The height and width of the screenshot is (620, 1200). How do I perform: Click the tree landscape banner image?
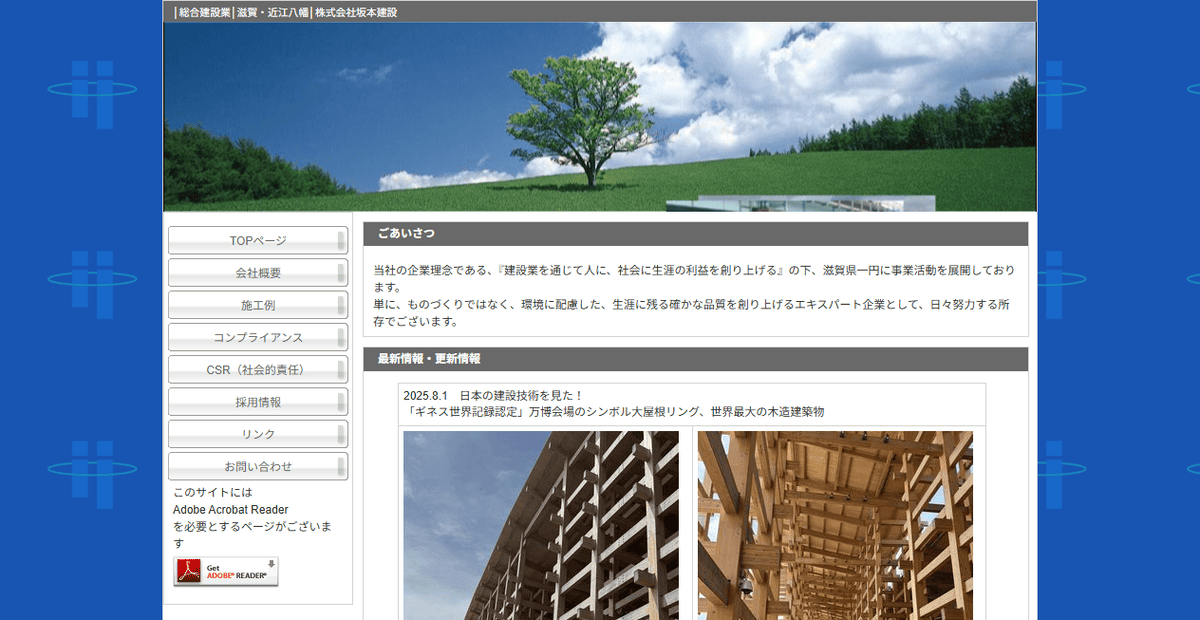click(x=600, y=115)
